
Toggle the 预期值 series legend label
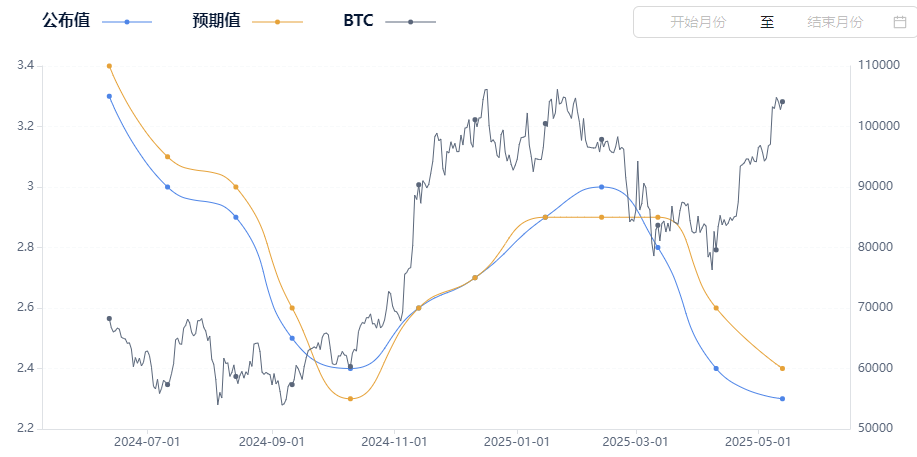pyautogui.click(x=216, y=21)
